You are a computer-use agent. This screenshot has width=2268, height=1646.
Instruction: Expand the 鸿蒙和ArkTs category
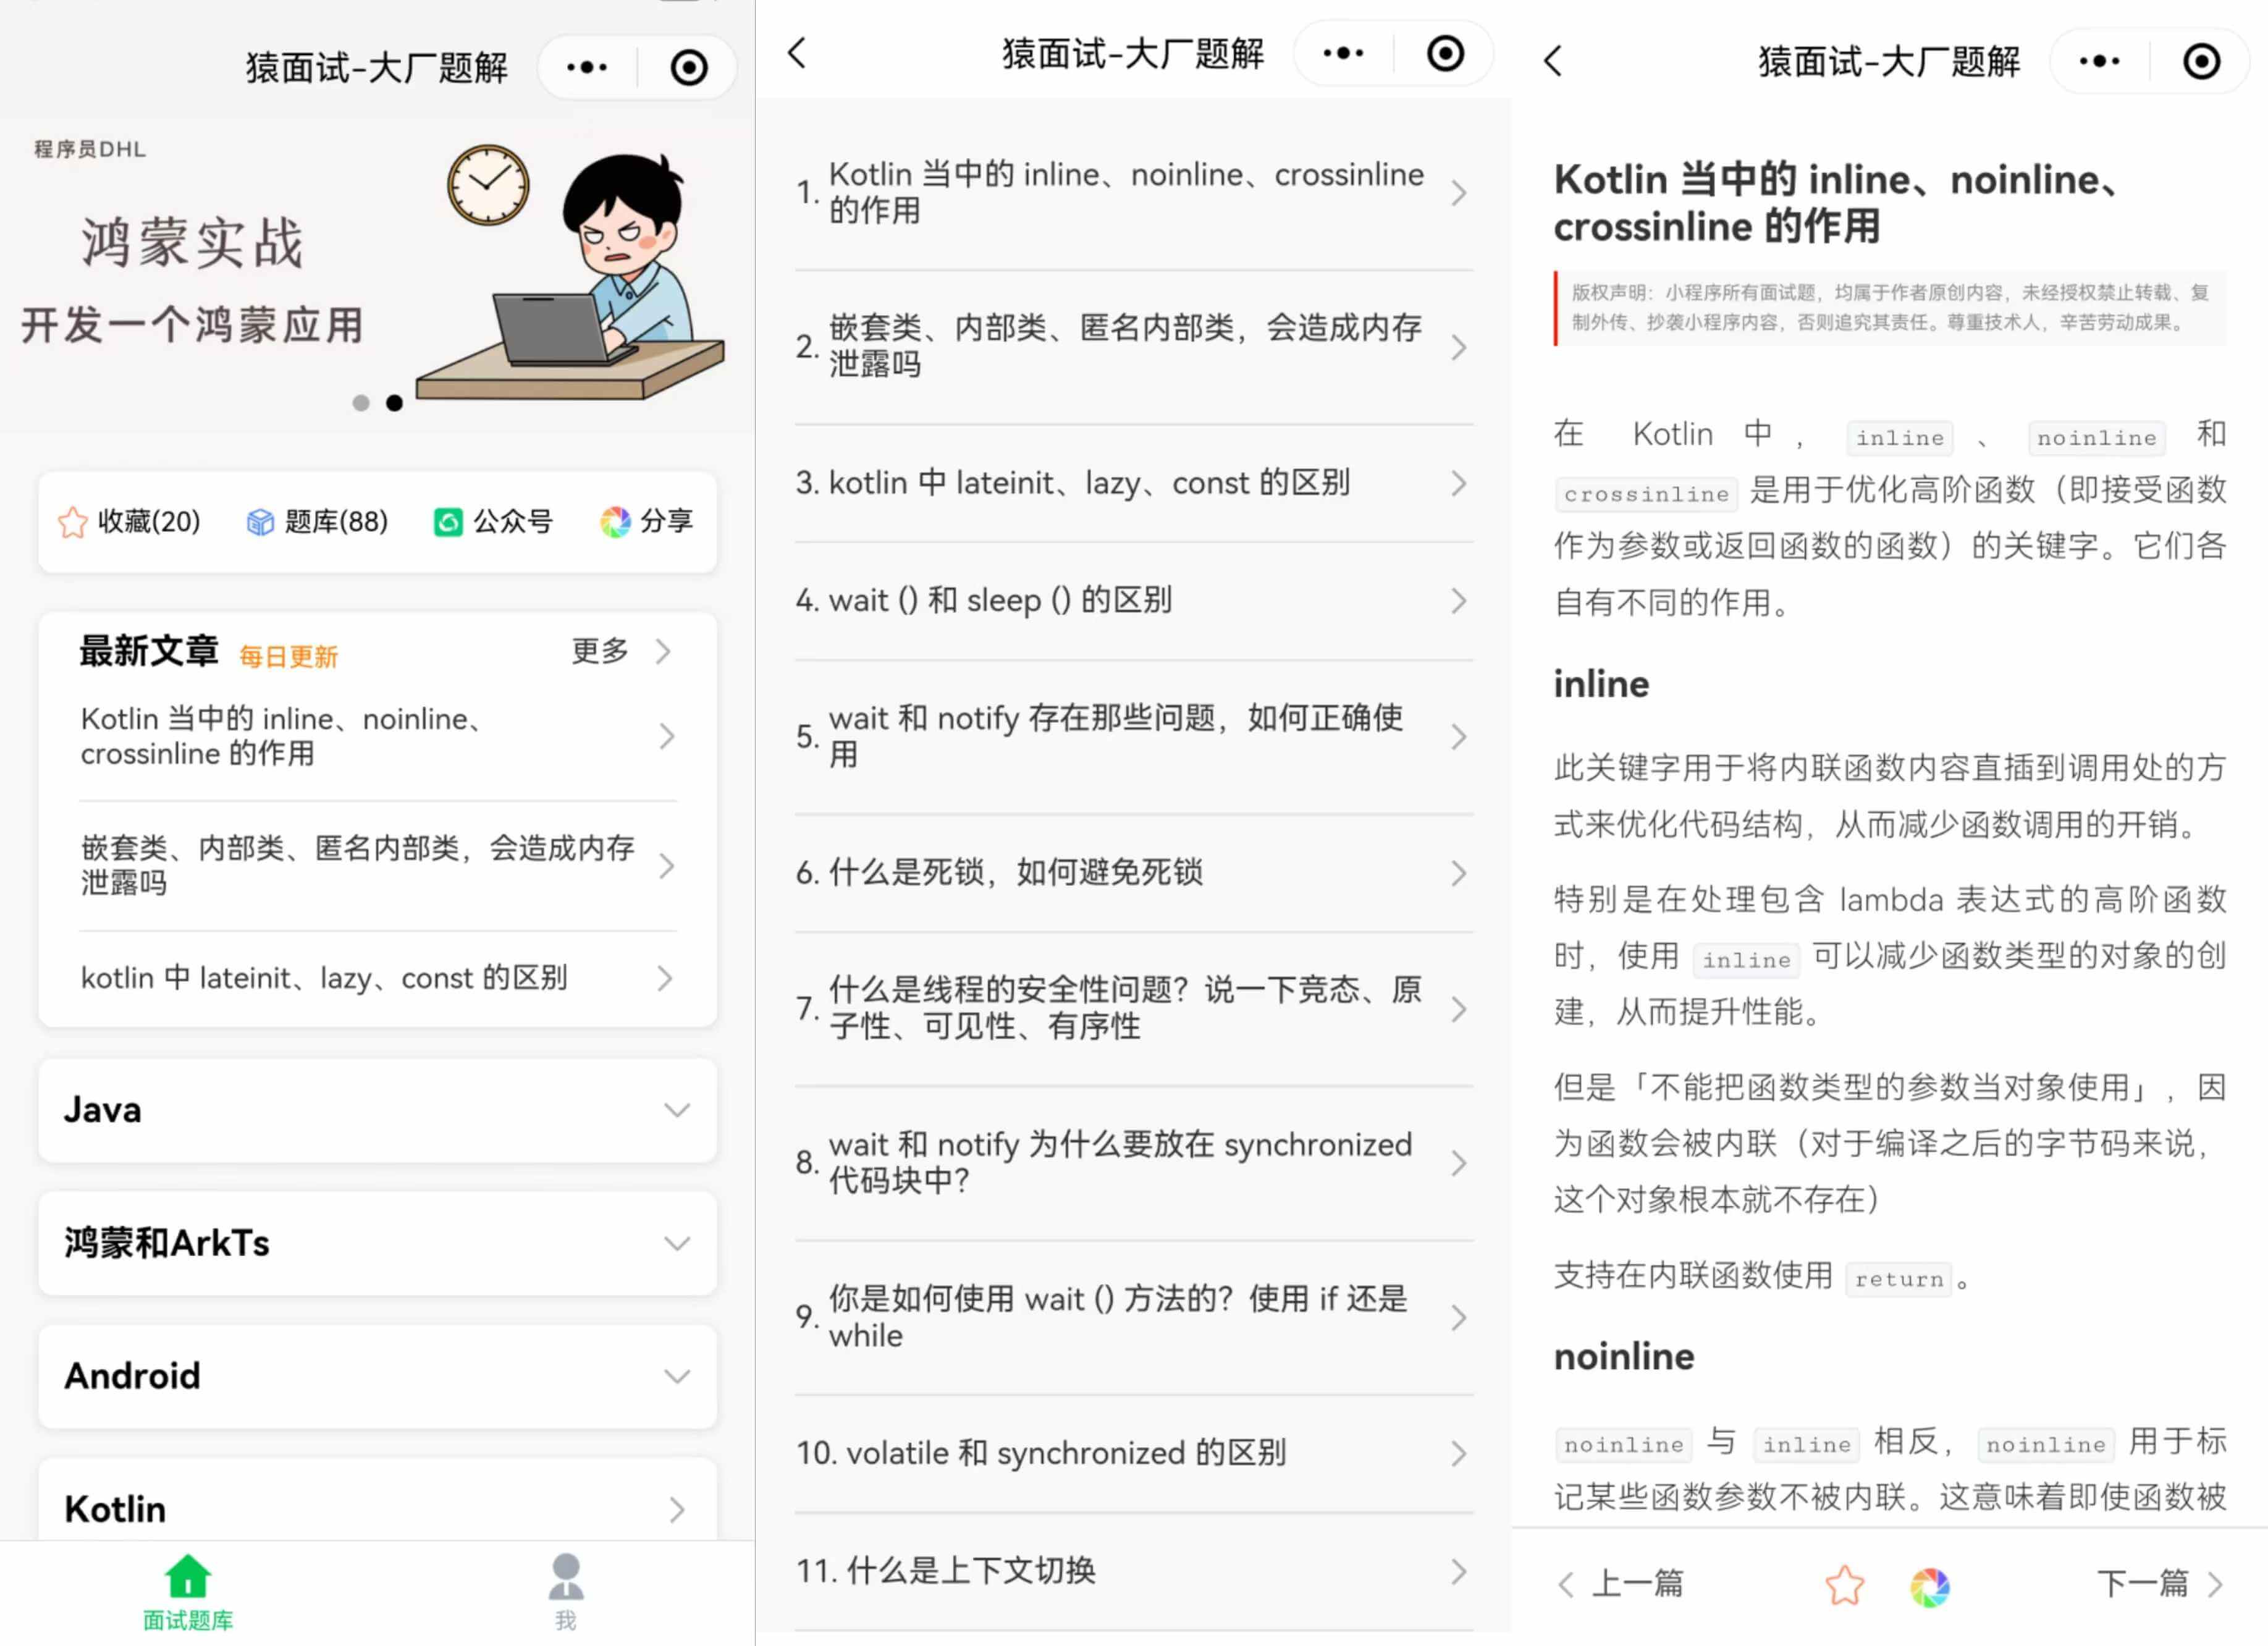point(378,1243)
